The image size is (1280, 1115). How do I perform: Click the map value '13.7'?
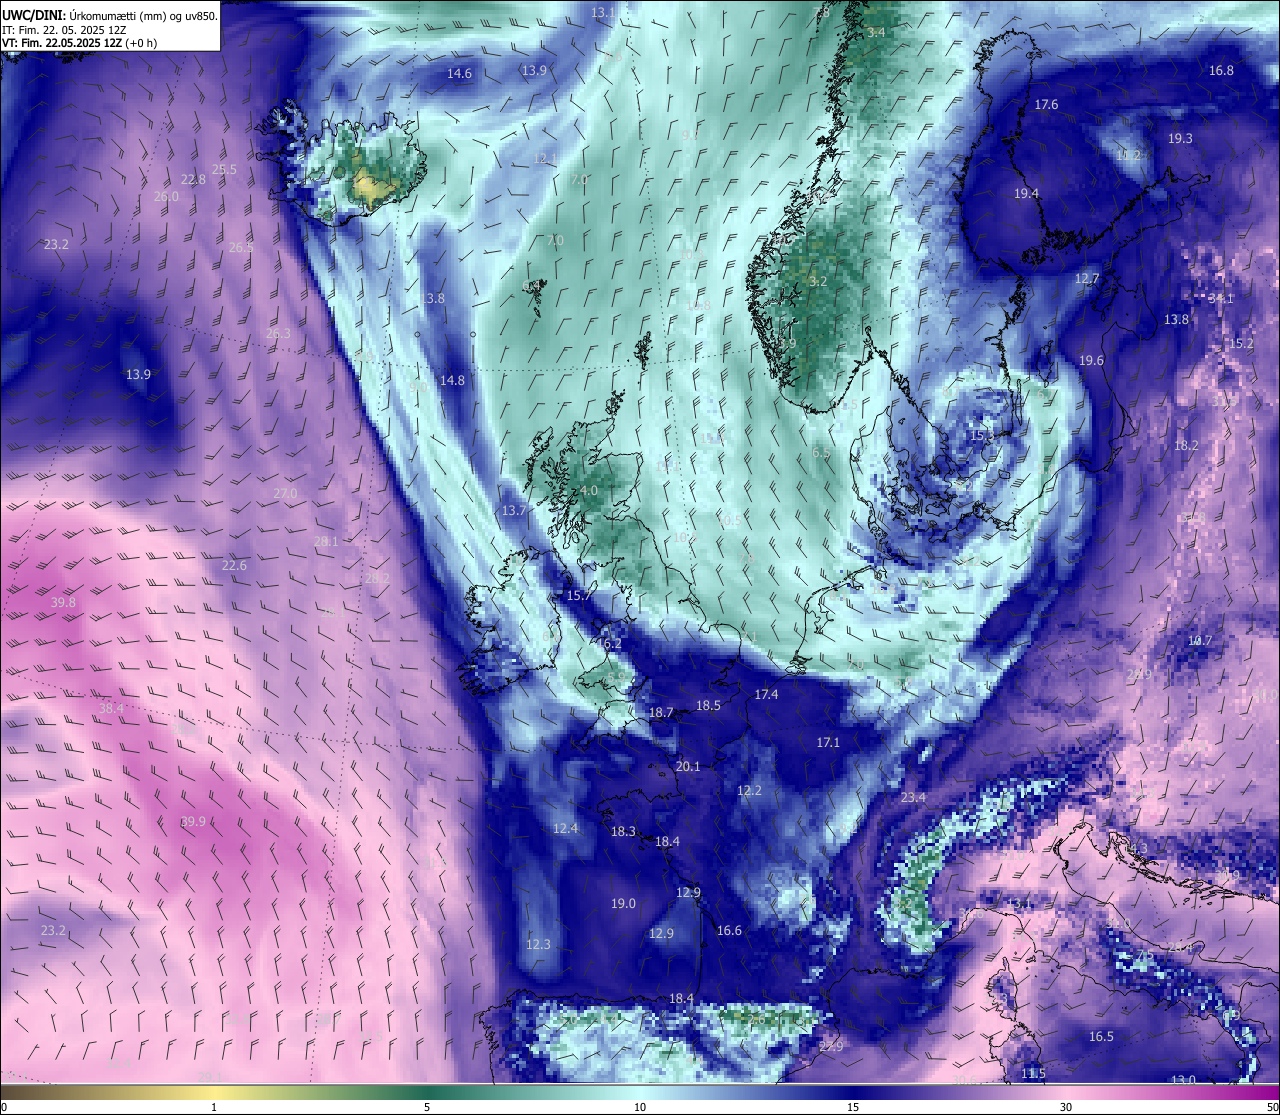pos(514,511)
